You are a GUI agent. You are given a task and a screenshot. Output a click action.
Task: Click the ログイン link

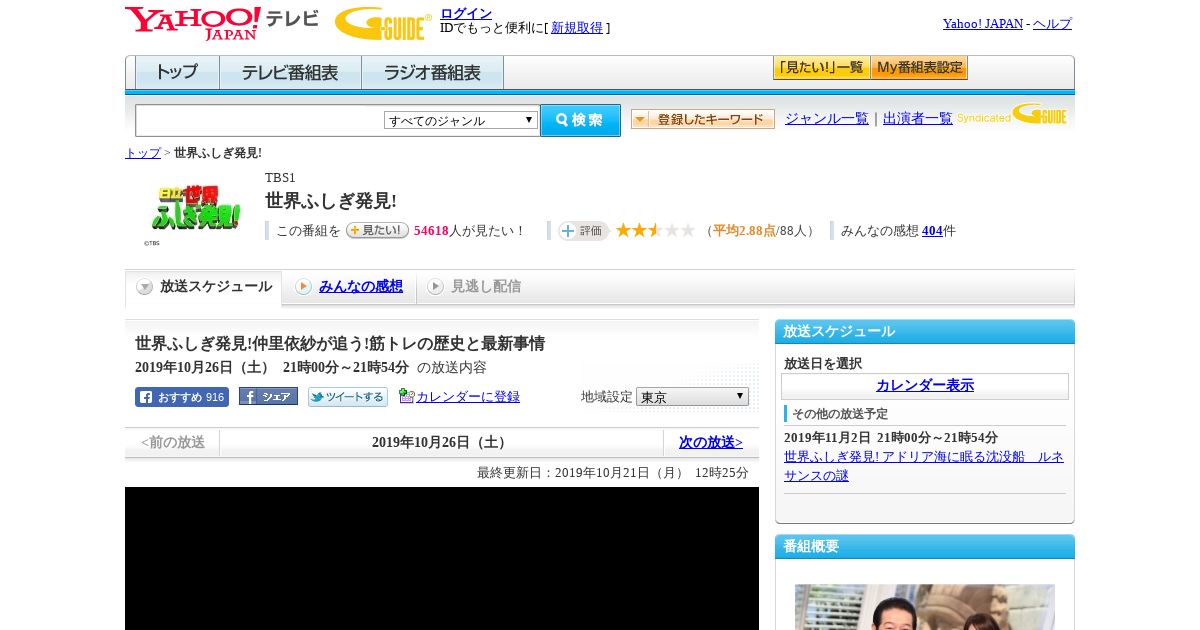point(466,13)
